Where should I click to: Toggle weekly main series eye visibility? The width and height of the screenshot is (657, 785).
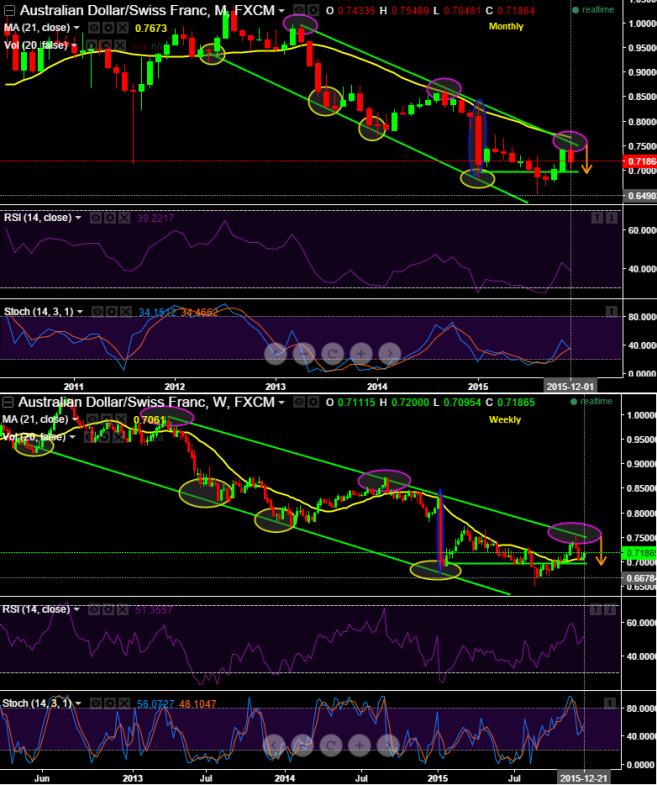pos(299,402)
